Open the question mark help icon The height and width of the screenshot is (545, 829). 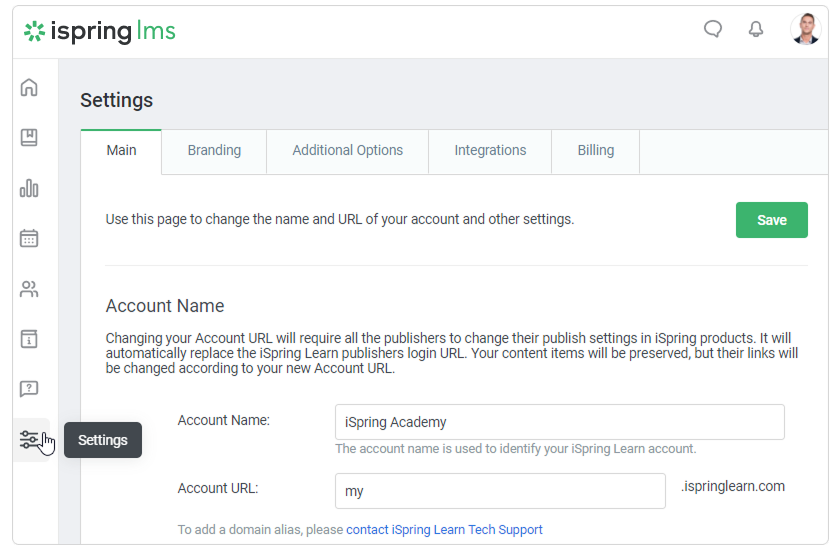29,389
